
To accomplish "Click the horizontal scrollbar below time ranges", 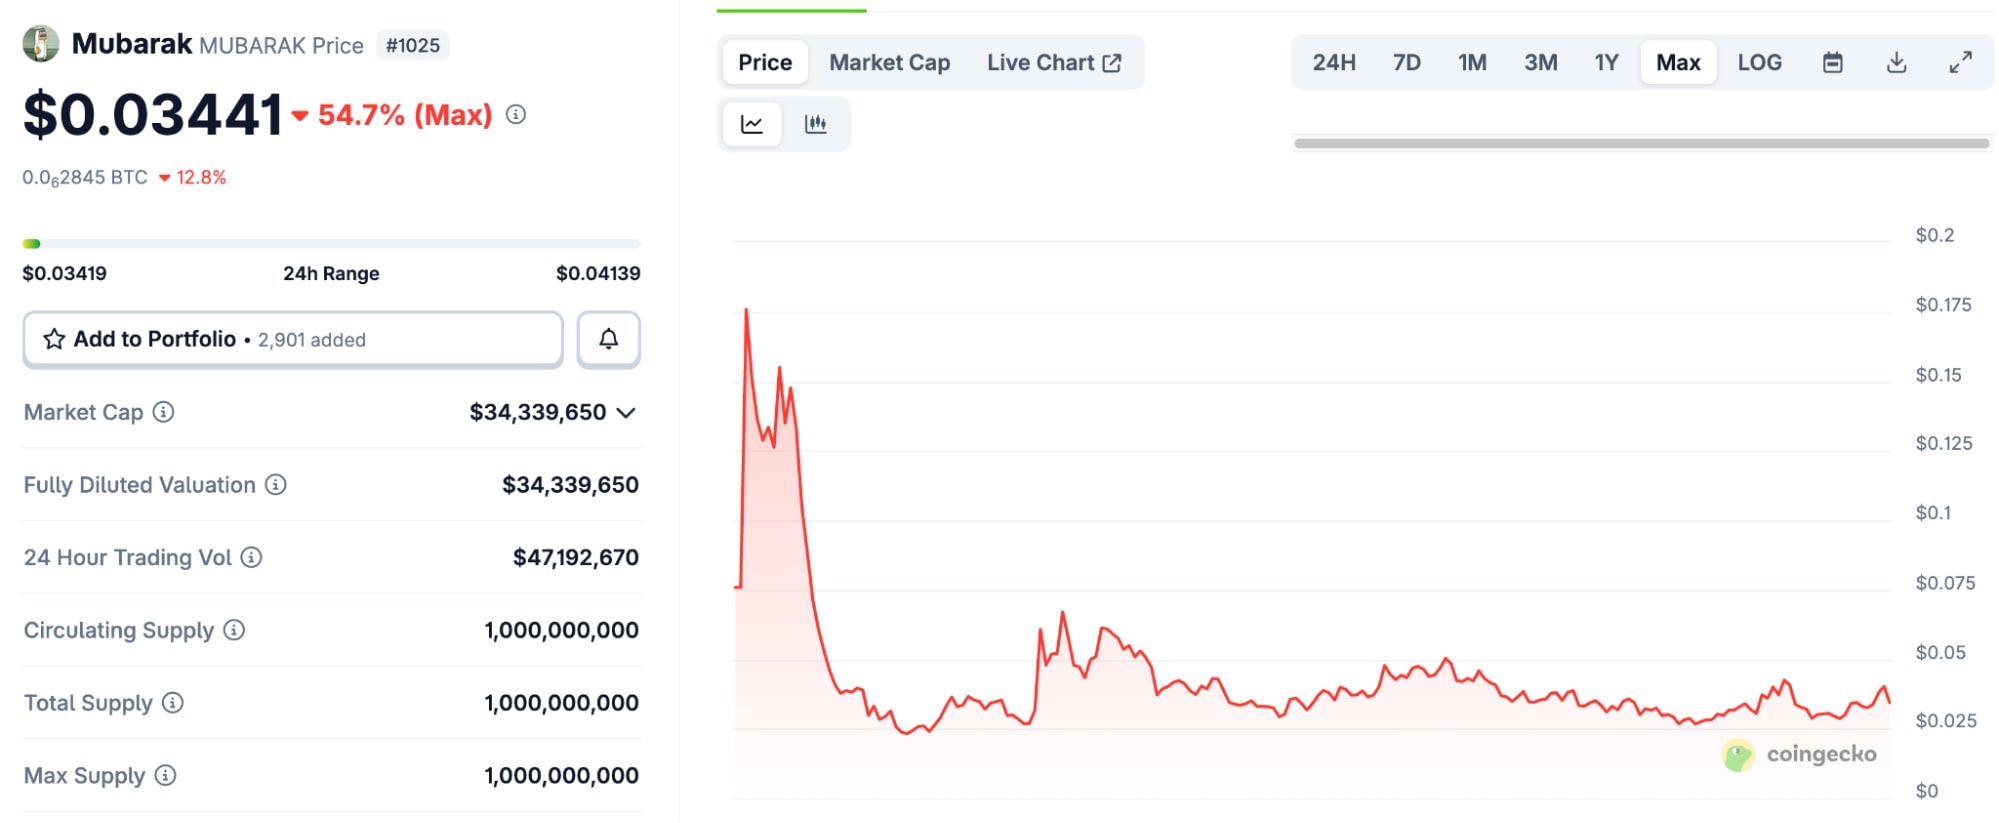I will pos(1640,144).
